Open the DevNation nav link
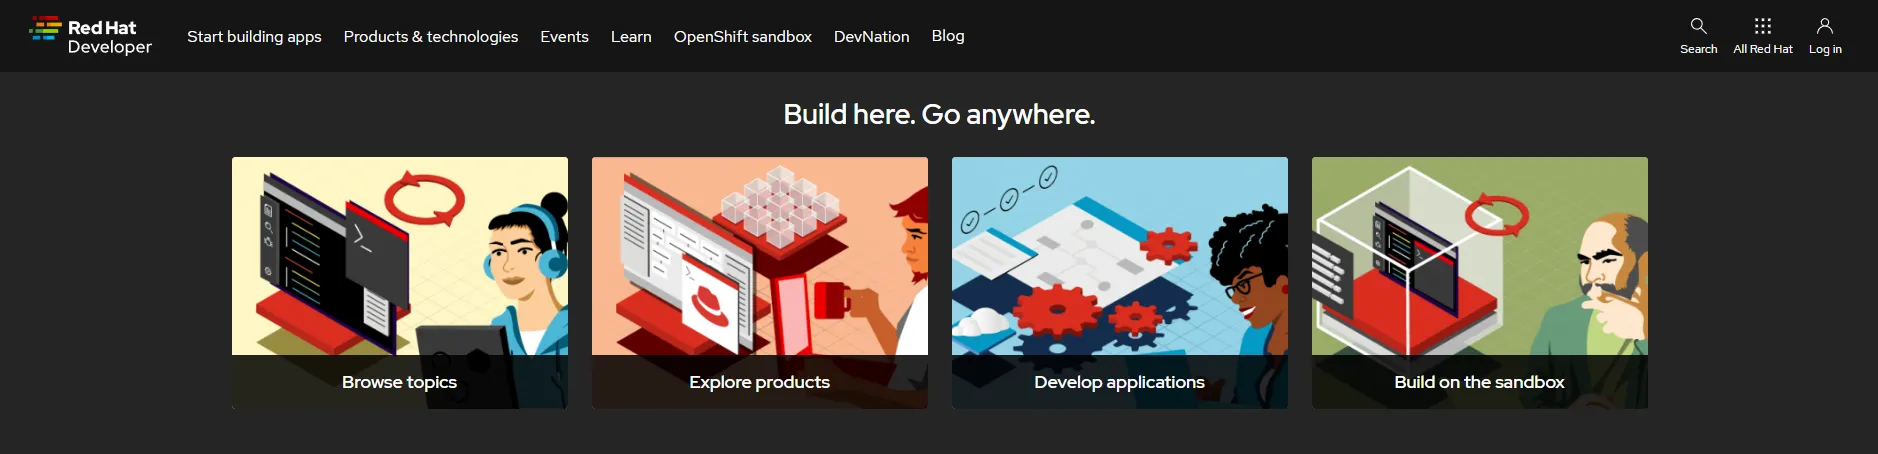The width and height of the screenshot is (1878, 454). [872, 36]
